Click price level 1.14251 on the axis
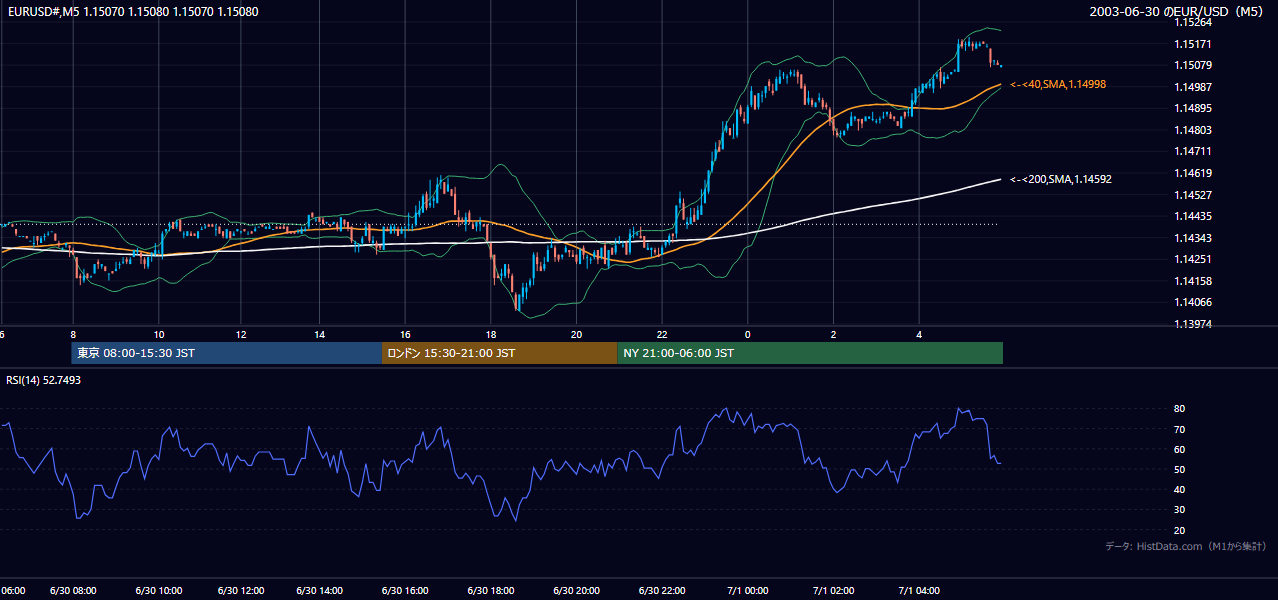This screenshot has height=600, width=1278. [1193, 260]
